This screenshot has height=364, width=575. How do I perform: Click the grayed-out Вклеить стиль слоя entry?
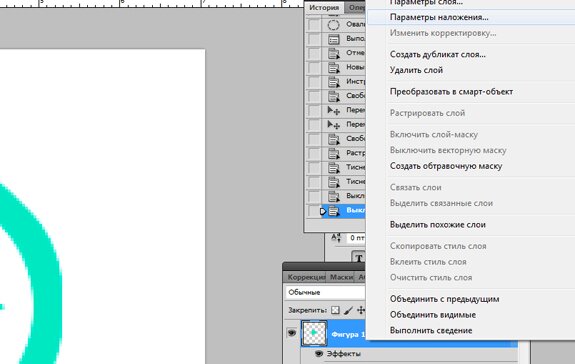(x=428, y=262)
